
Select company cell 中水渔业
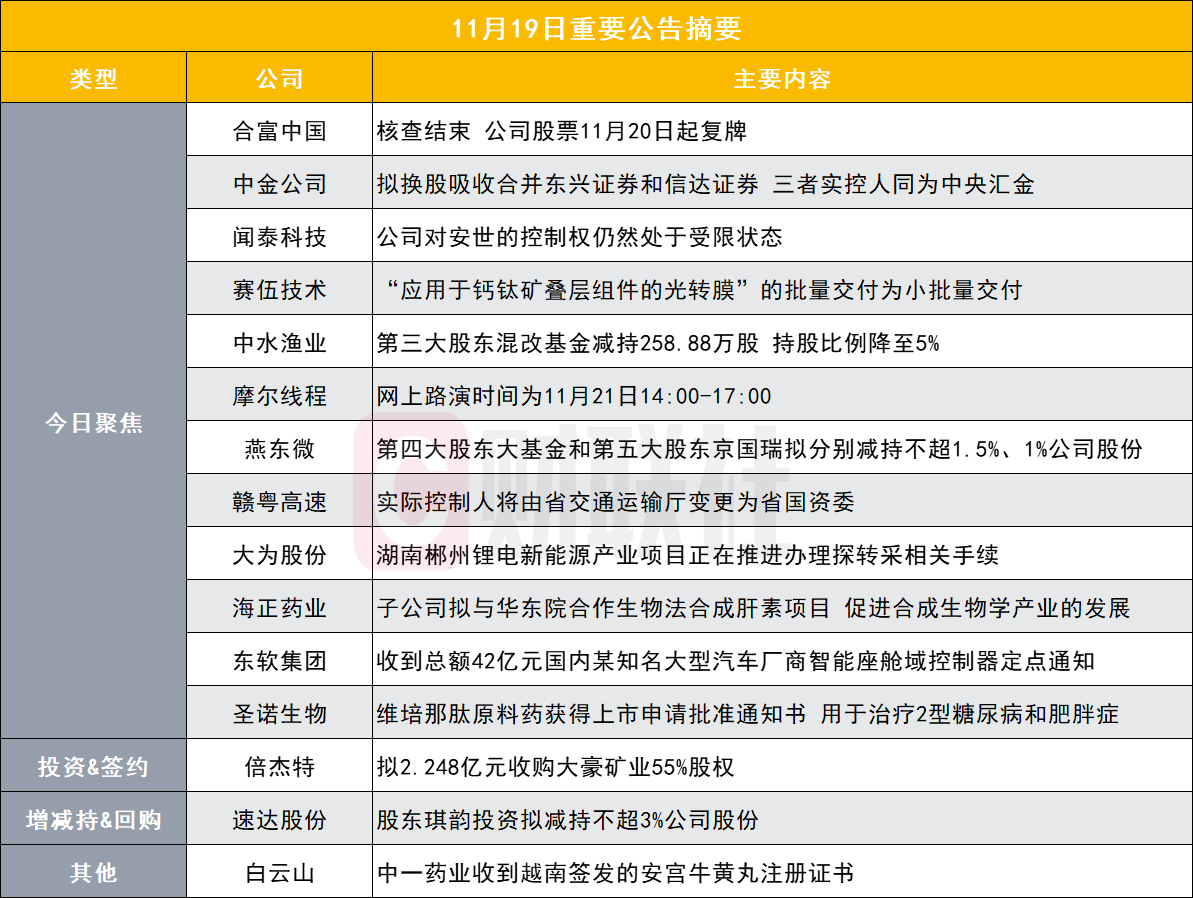[x=279, y=342]
